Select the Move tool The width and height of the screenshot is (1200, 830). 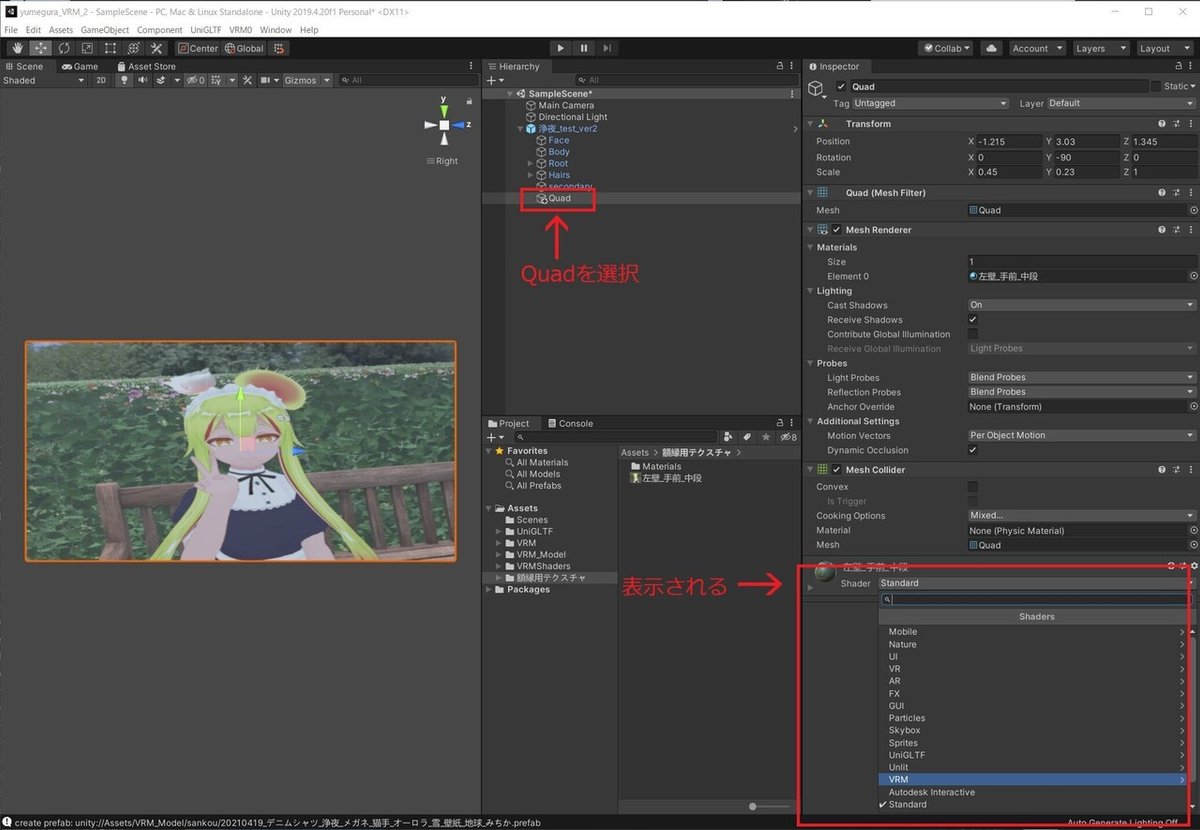pyautogui.click(x=41, y=48)
